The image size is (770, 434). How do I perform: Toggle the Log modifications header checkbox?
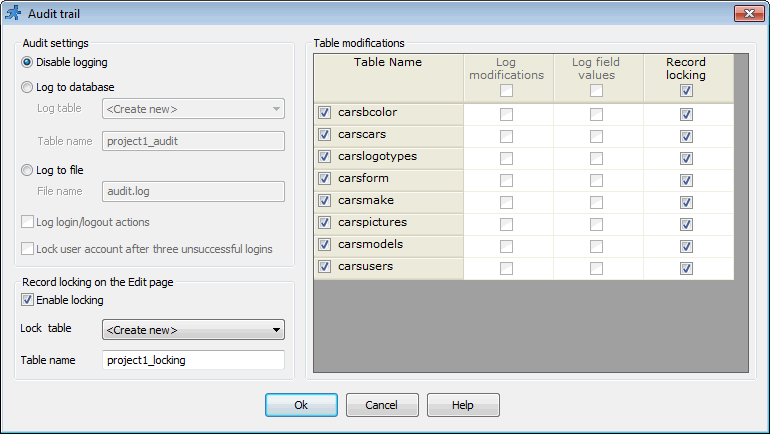click(x=506, y=91)
